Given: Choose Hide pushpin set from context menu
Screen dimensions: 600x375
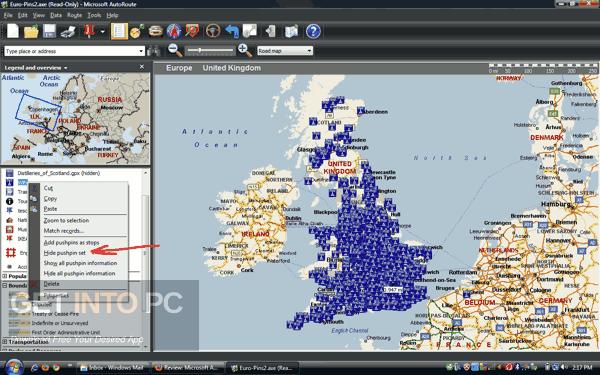Looking at the screenshot, I should (x=64, y=253).
